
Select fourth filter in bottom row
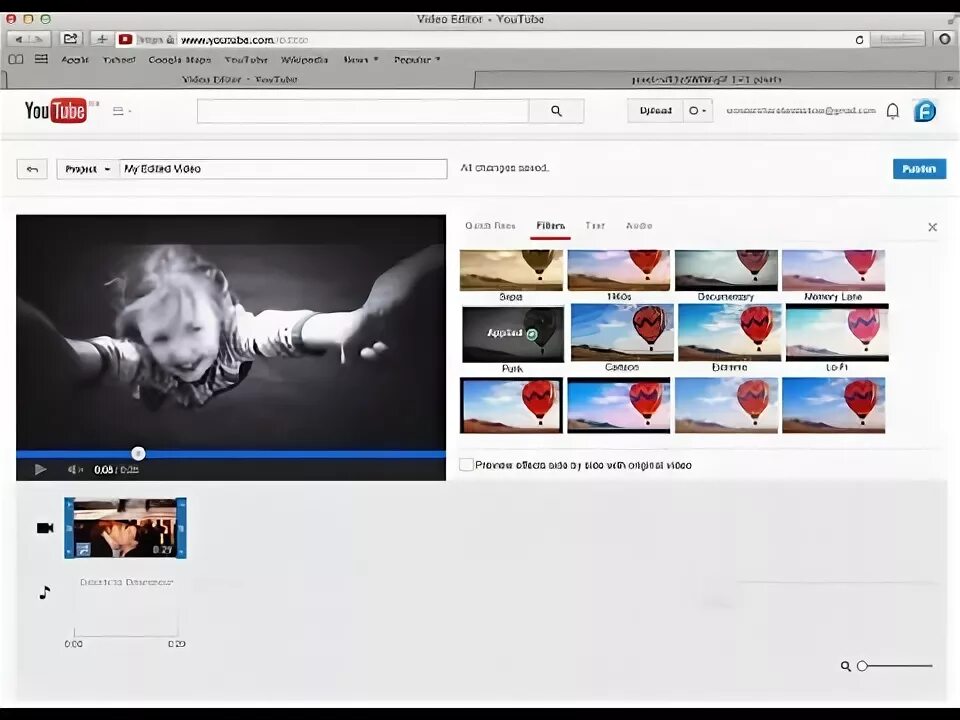coord(833,405)
